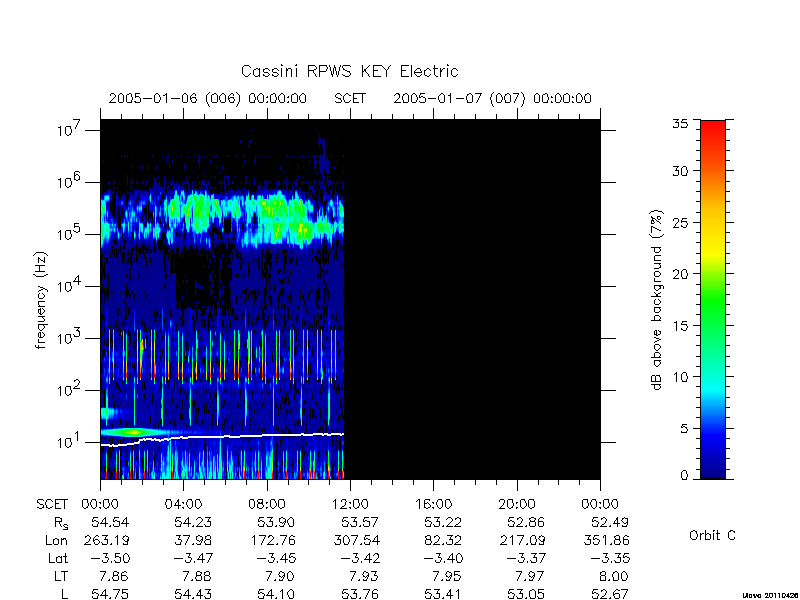Click the red top of the color bar

click(x=713, y=129)
